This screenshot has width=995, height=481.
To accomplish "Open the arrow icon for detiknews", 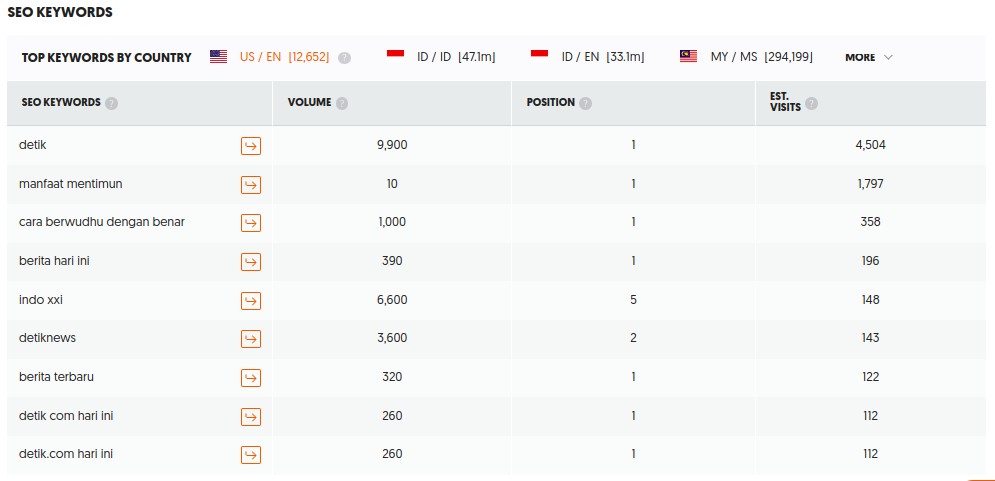I will pyautogui.click(x=251, y=339).
